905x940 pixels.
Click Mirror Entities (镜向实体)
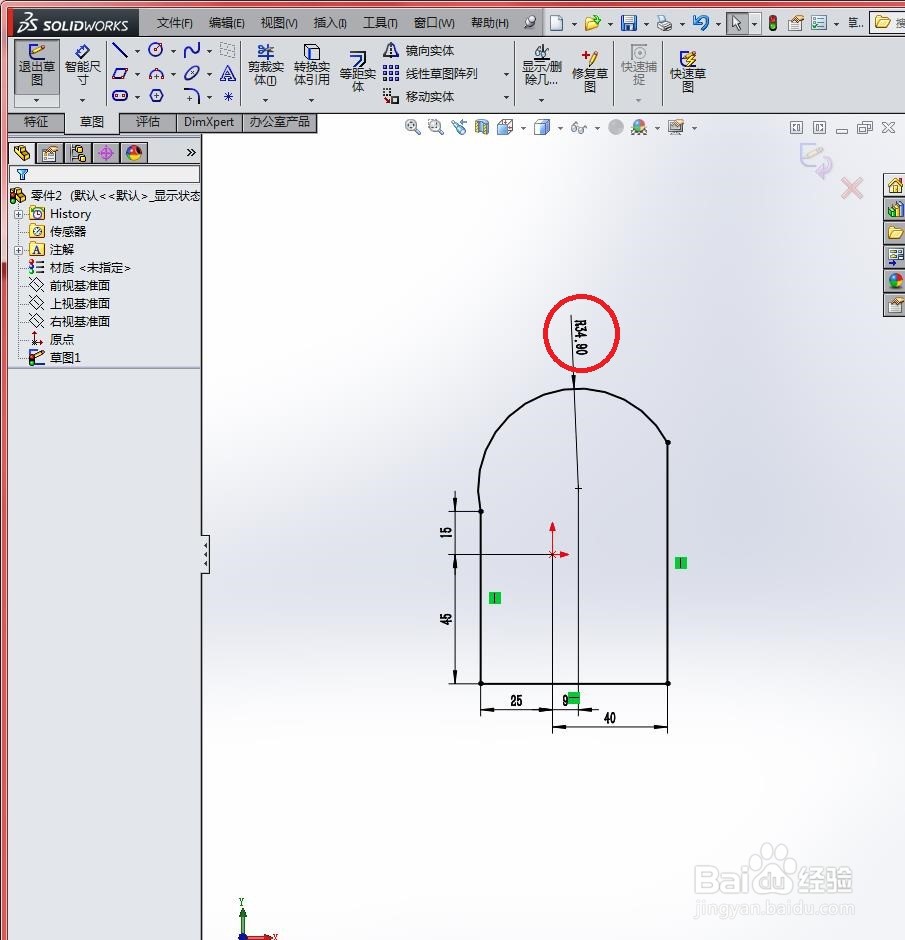pos(418,50)
